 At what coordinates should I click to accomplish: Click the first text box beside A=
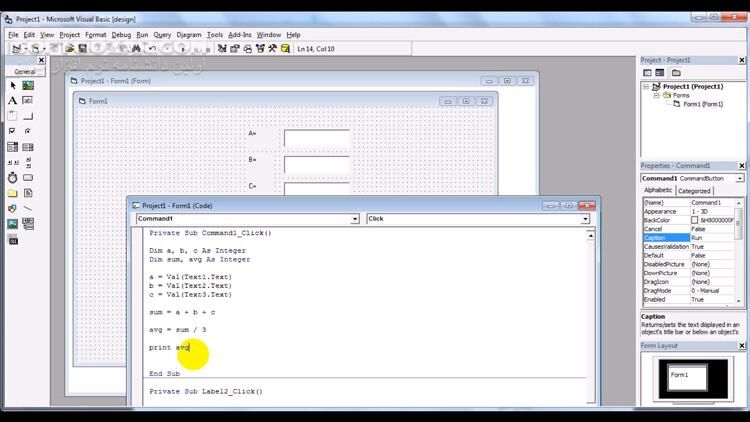317,138
